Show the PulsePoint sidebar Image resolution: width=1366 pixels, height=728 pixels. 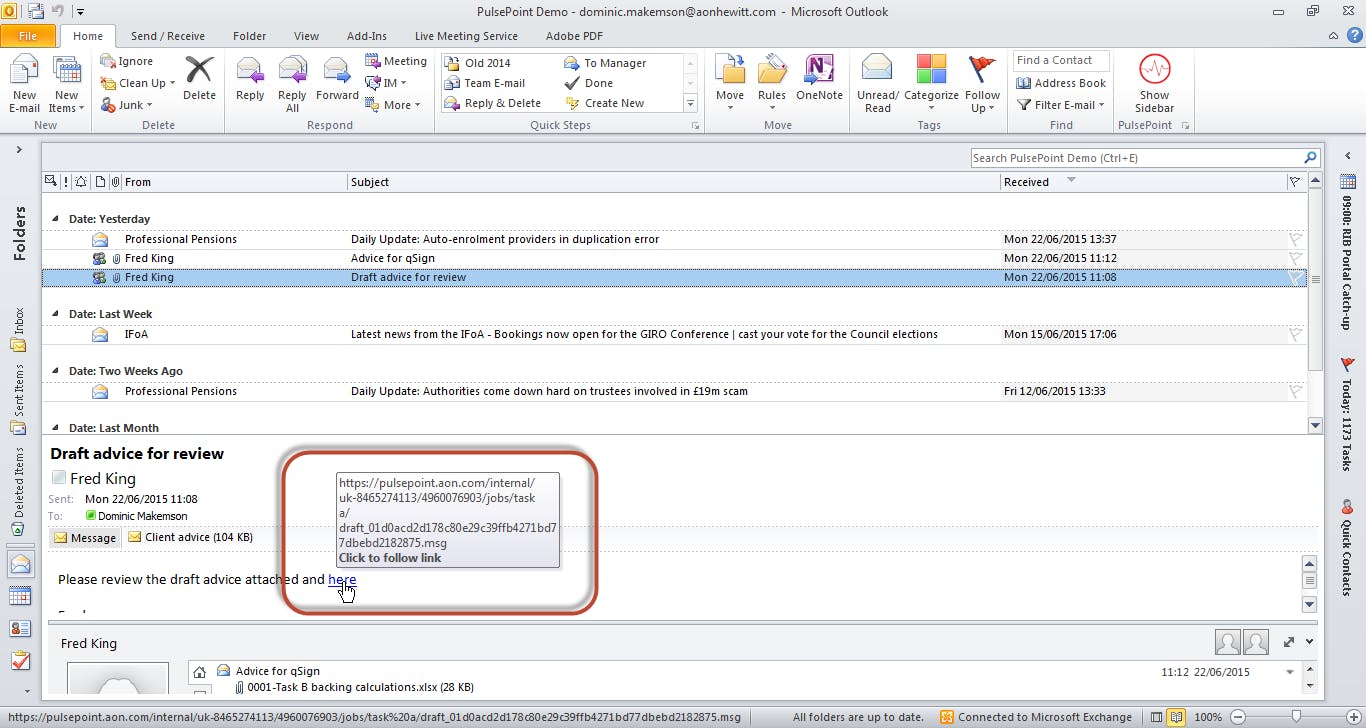click(1154, 85)
